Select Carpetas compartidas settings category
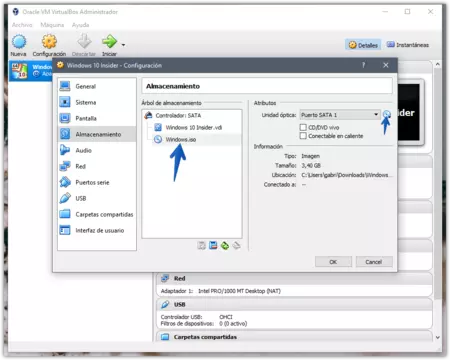The image size is (450, 360). [97, 214]
